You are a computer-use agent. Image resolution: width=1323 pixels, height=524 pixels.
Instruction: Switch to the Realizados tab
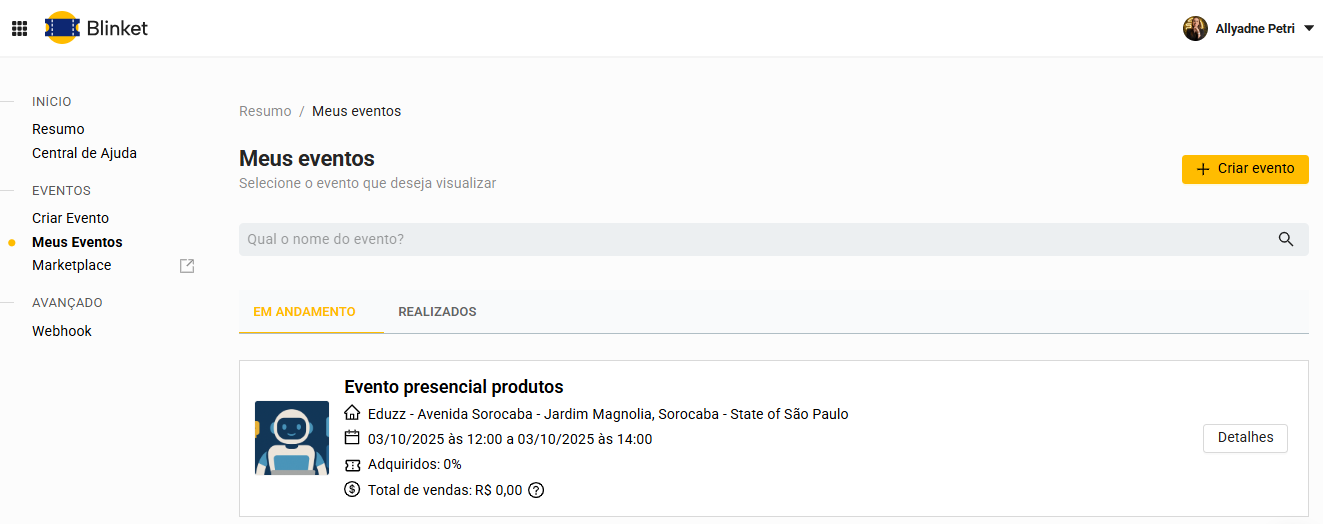(x=437, y=312)
